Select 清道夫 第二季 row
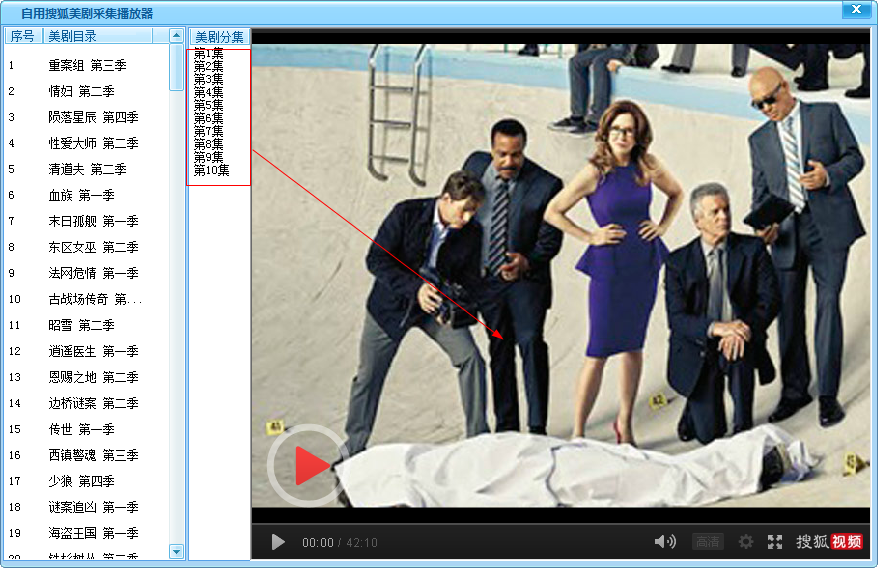This screenshot has width=878, height=568. tap(87, 169)
